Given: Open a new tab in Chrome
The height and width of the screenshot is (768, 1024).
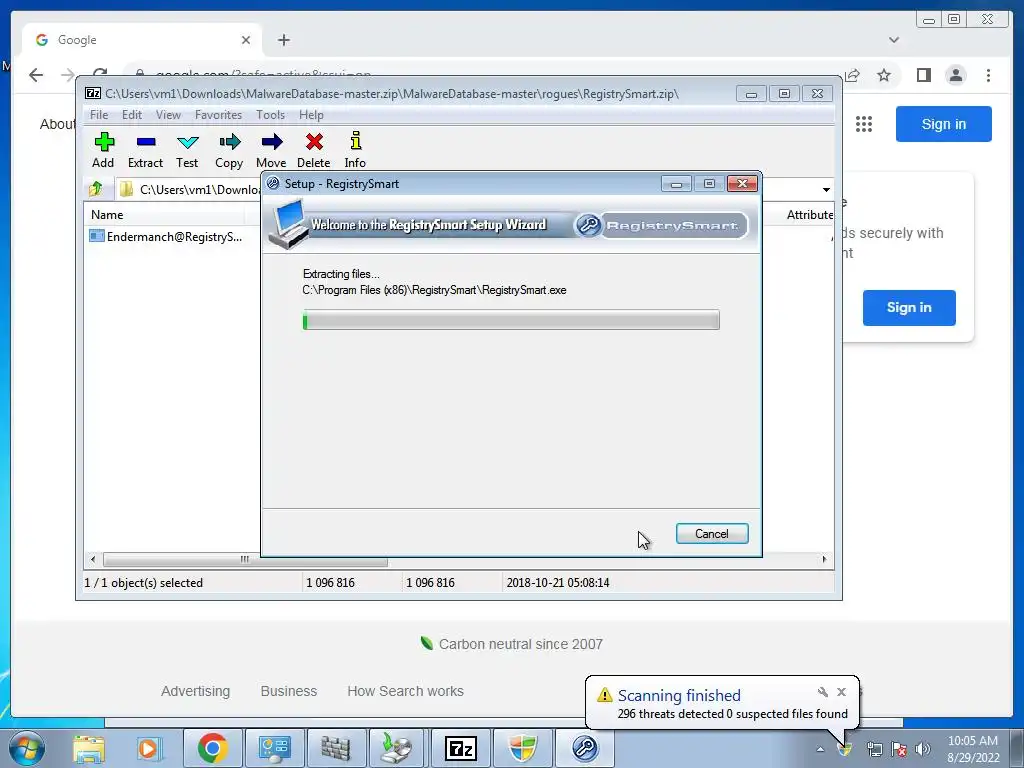Looking at the screenshot, I should click(283, 40).
